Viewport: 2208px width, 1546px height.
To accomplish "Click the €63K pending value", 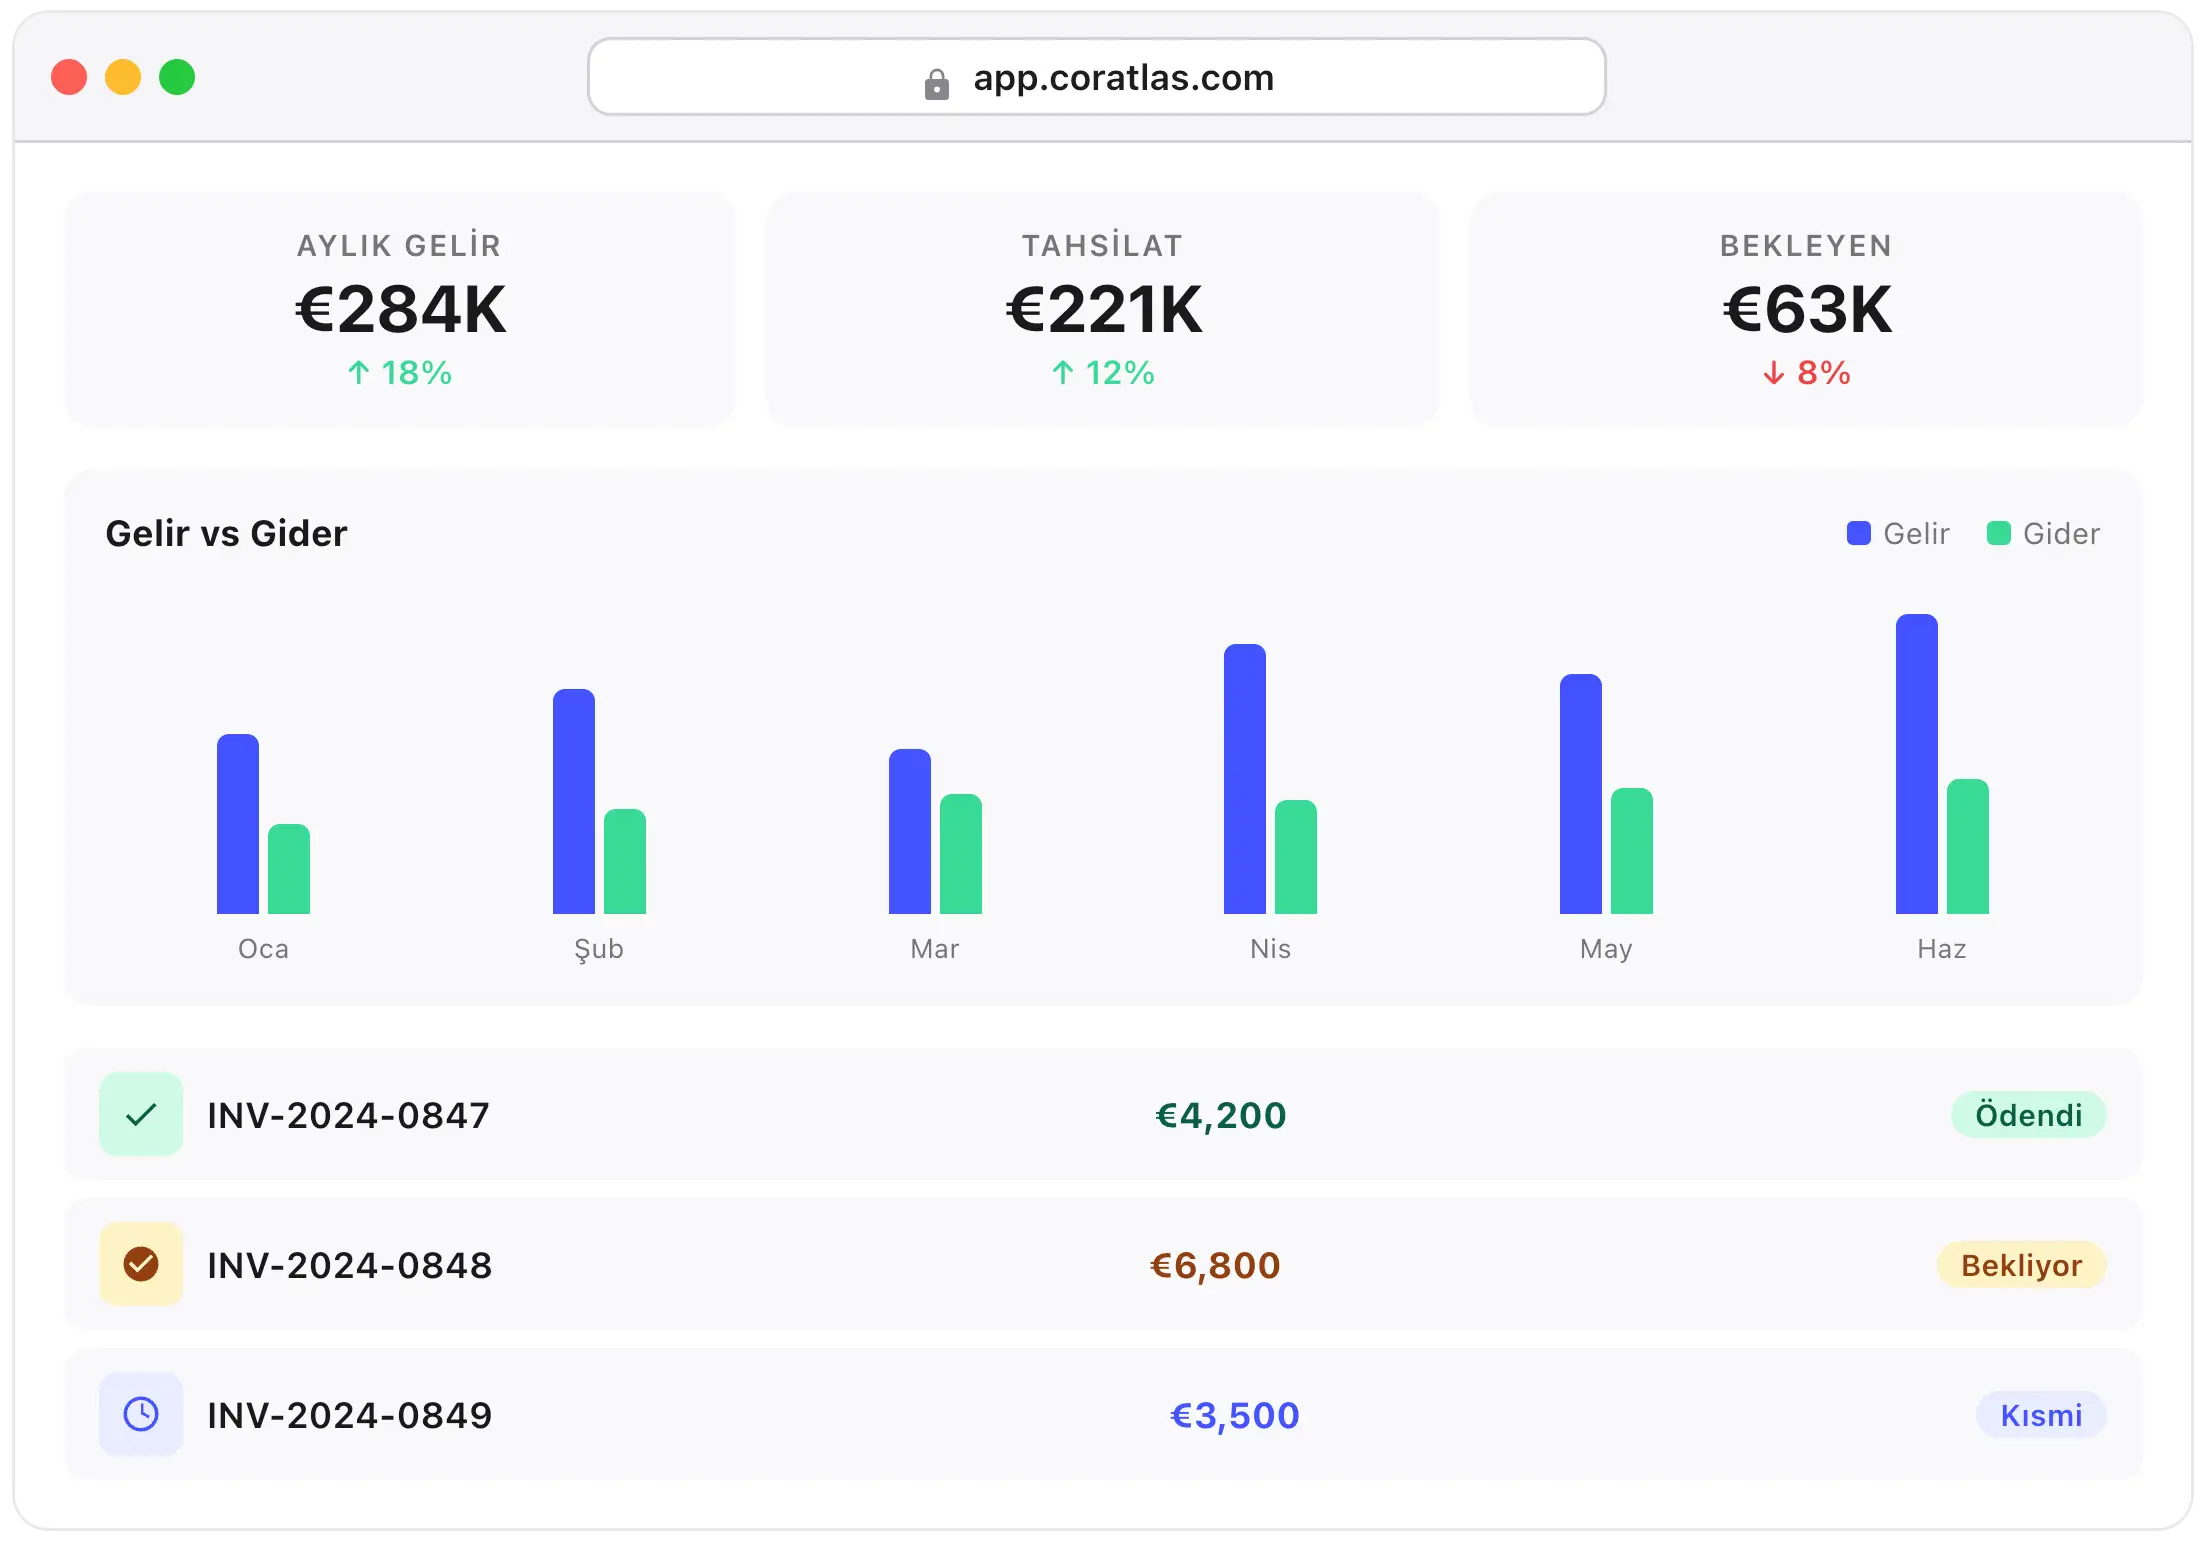I will tap(1806, 309).
